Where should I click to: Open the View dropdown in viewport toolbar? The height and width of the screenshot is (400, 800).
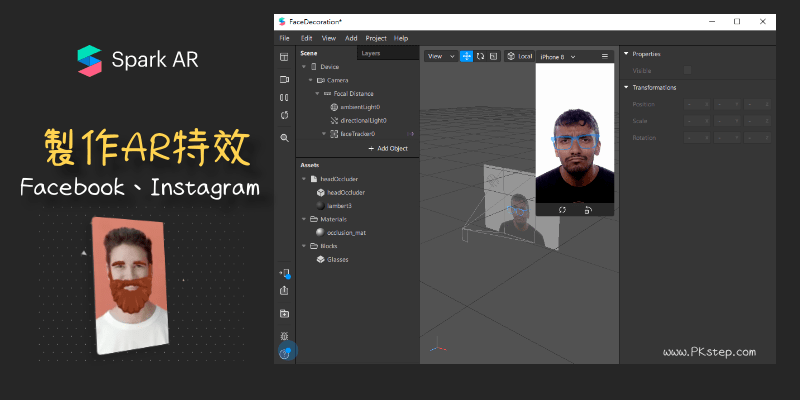440,56
